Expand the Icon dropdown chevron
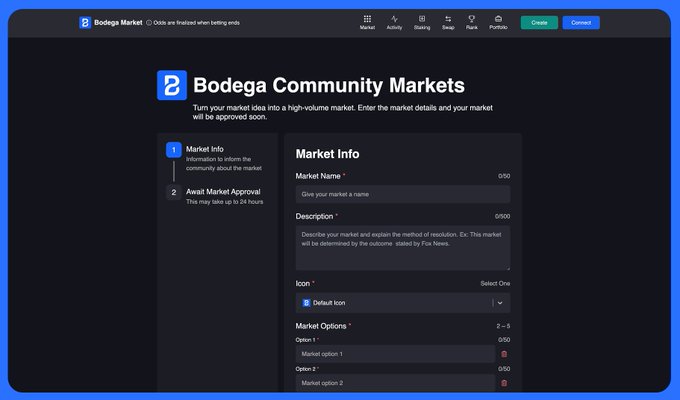The width and height of the screenshot is (680, 400). tap(500, 303)
